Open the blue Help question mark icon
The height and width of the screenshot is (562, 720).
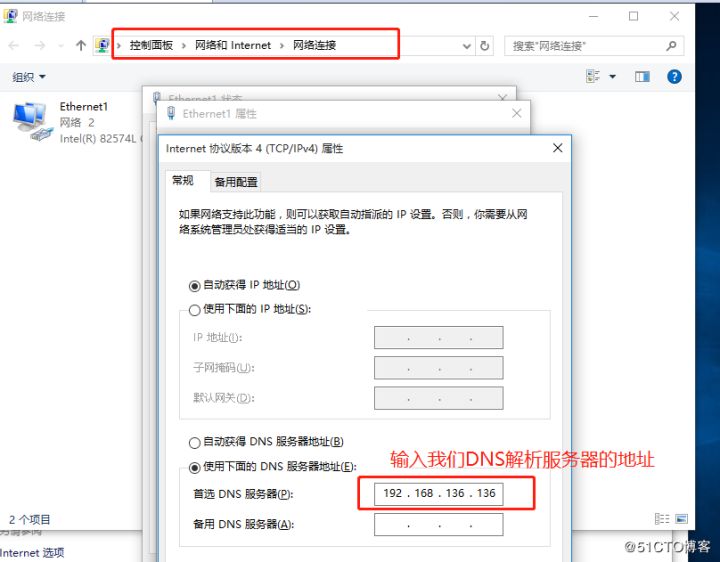point(674,77)
